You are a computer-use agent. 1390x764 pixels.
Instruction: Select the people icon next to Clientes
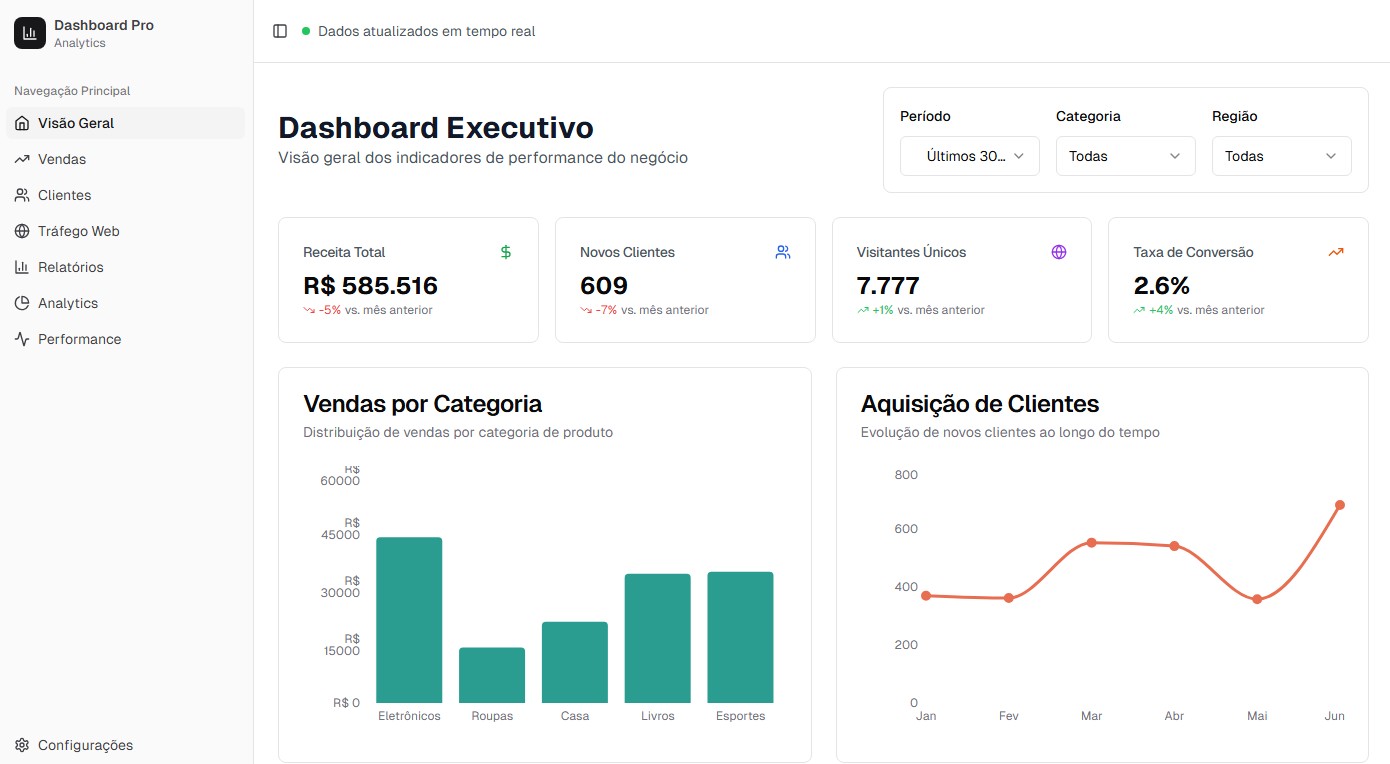(x=21, y=195)
